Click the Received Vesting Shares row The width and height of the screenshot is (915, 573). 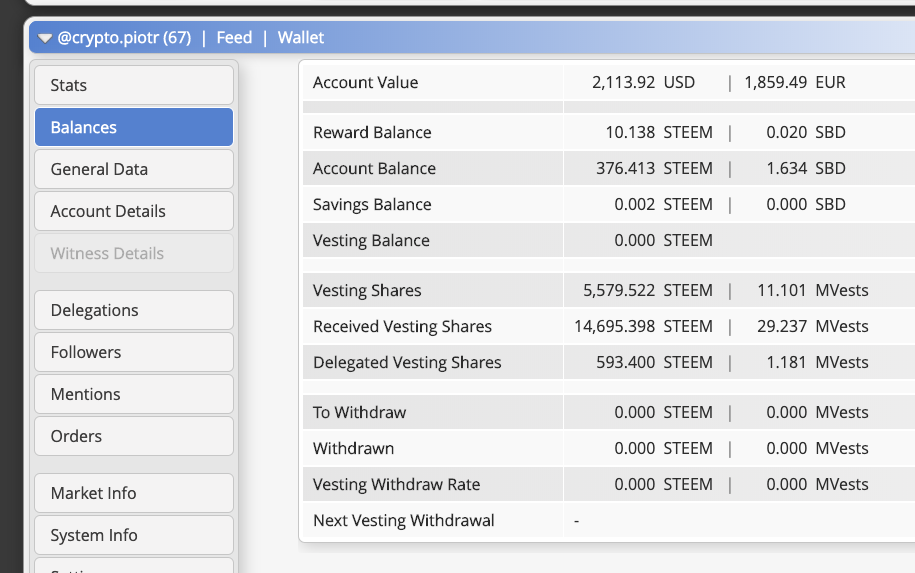pos(402,326)
